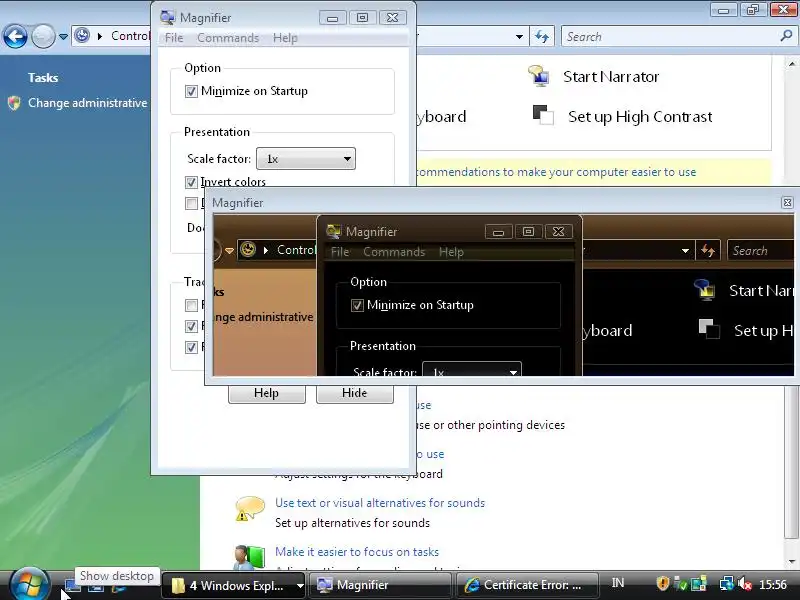800x600 pixels.
Task: Open the Magnifier Help menu
Action: [x=285, y=38]
